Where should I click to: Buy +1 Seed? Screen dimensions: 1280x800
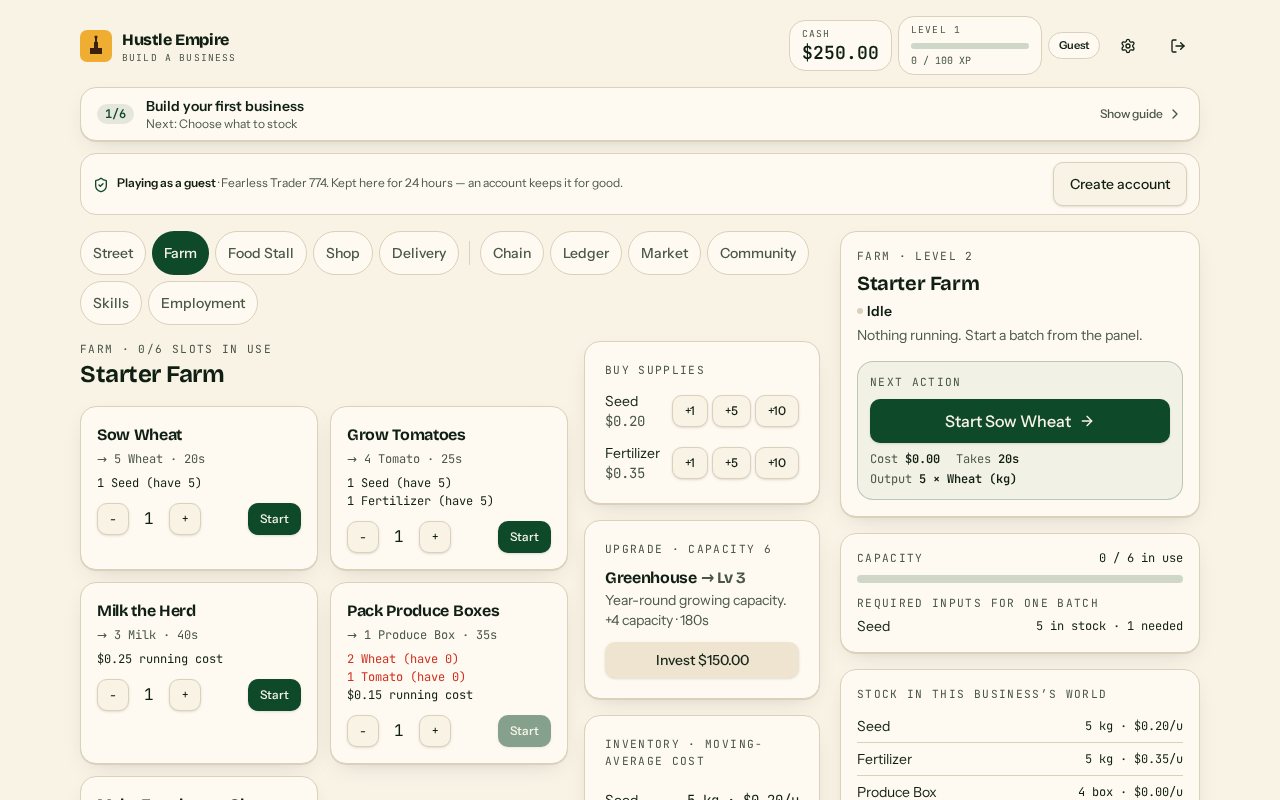(690, 411)
